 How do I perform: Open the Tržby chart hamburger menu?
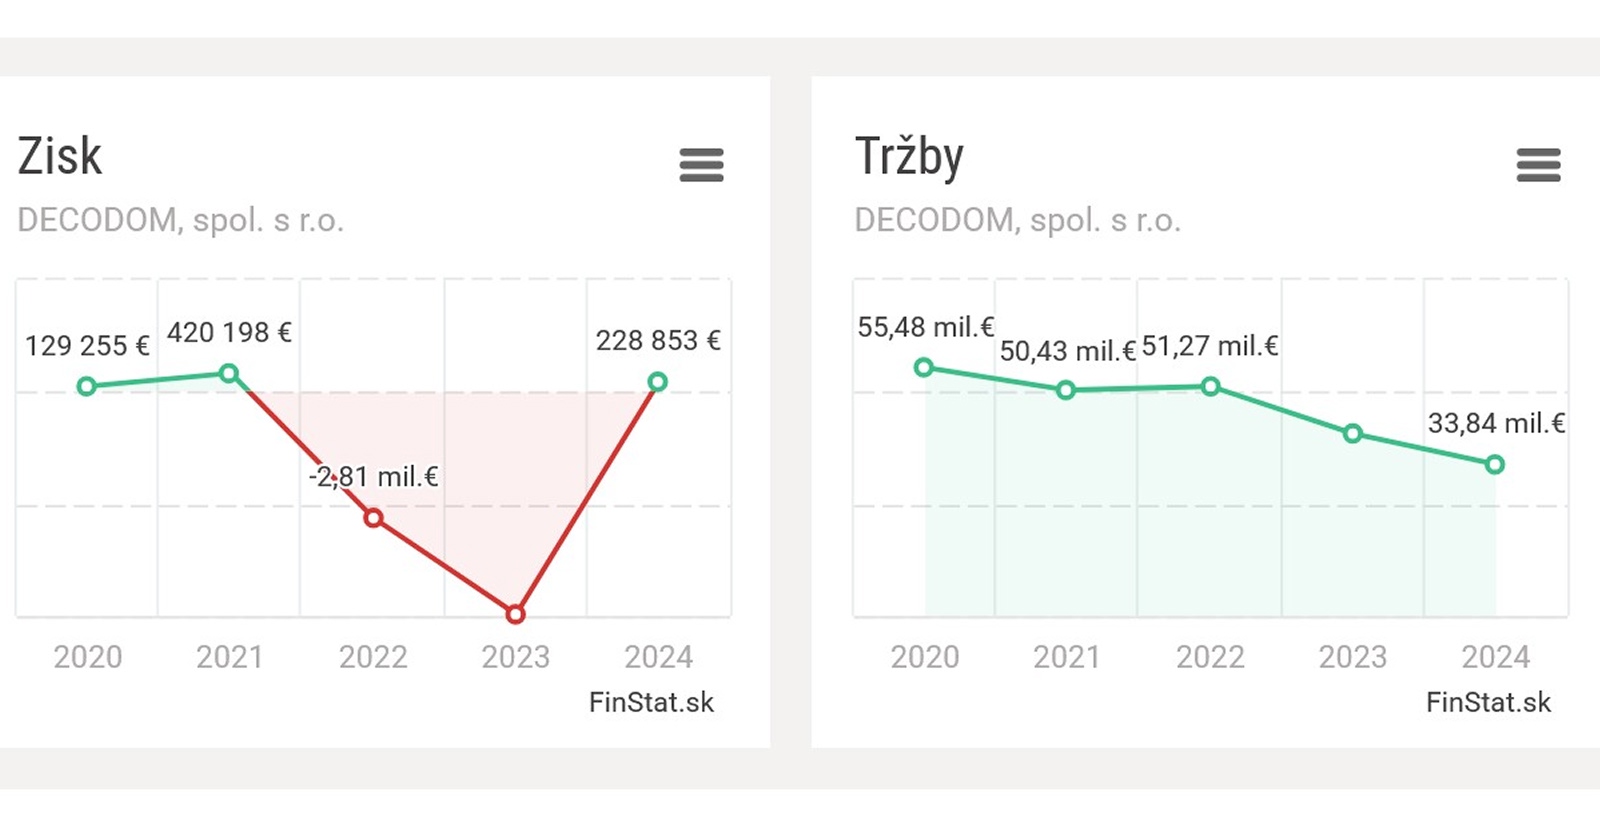pyautogui.click(x=1538, y=165)
